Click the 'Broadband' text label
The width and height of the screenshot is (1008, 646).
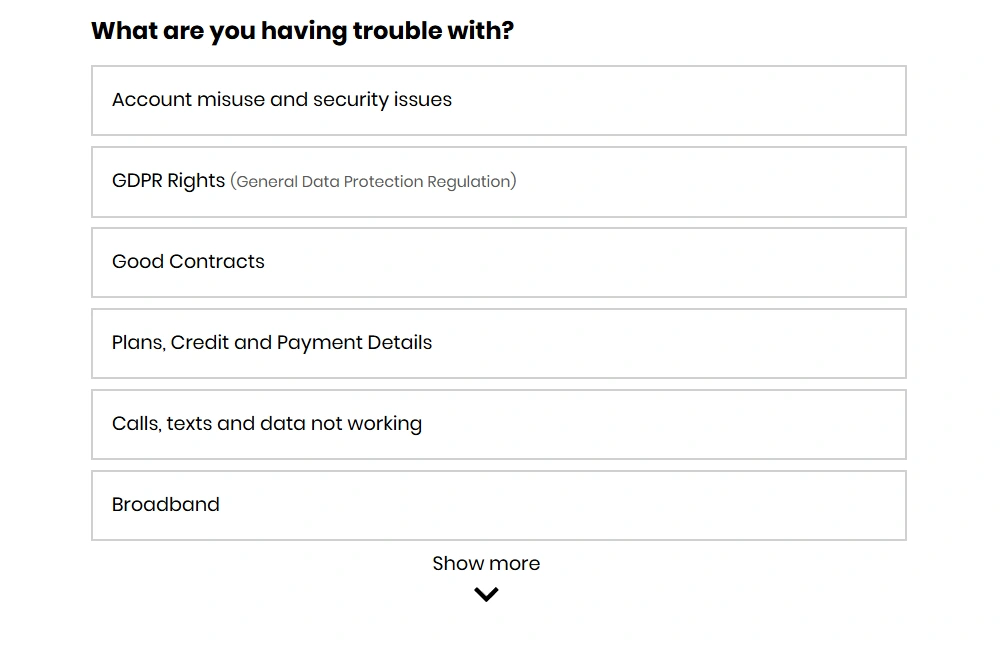tap(166, 505)
